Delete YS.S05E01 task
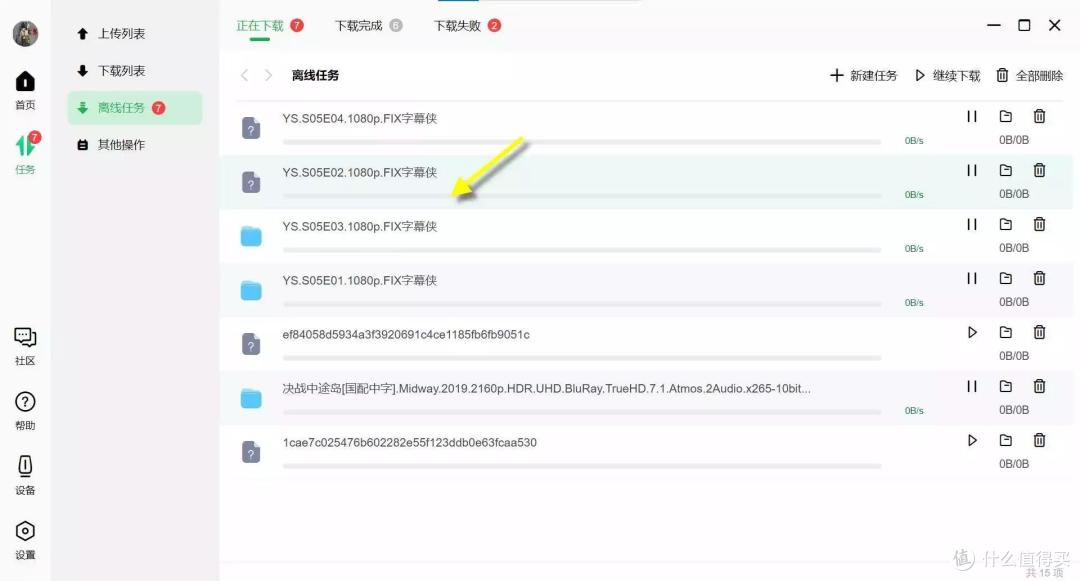The image size is (1080, 581). pyautogui.click(x=1039, y=278)
